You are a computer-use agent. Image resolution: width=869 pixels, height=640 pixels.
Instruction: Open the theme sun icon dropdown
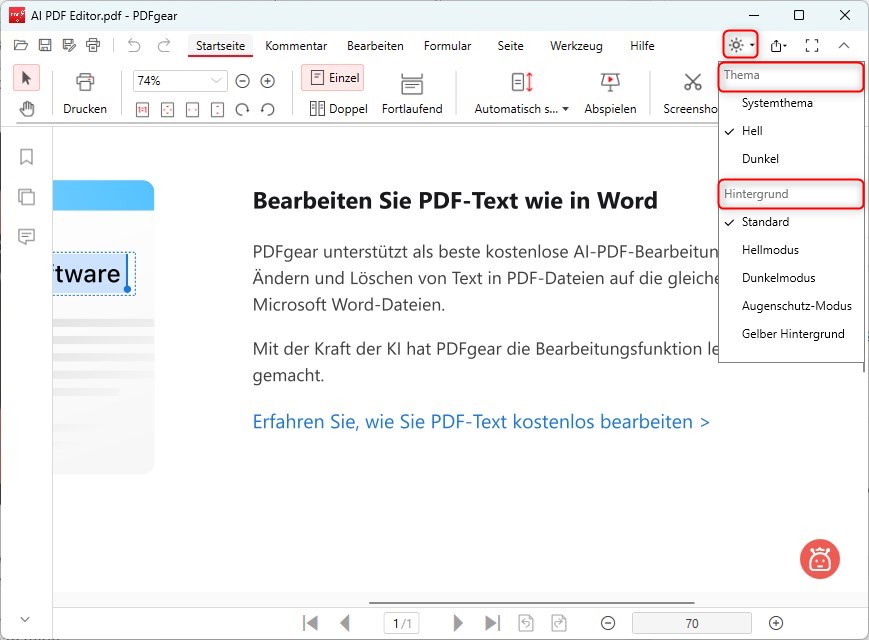[x=740, y=45]
